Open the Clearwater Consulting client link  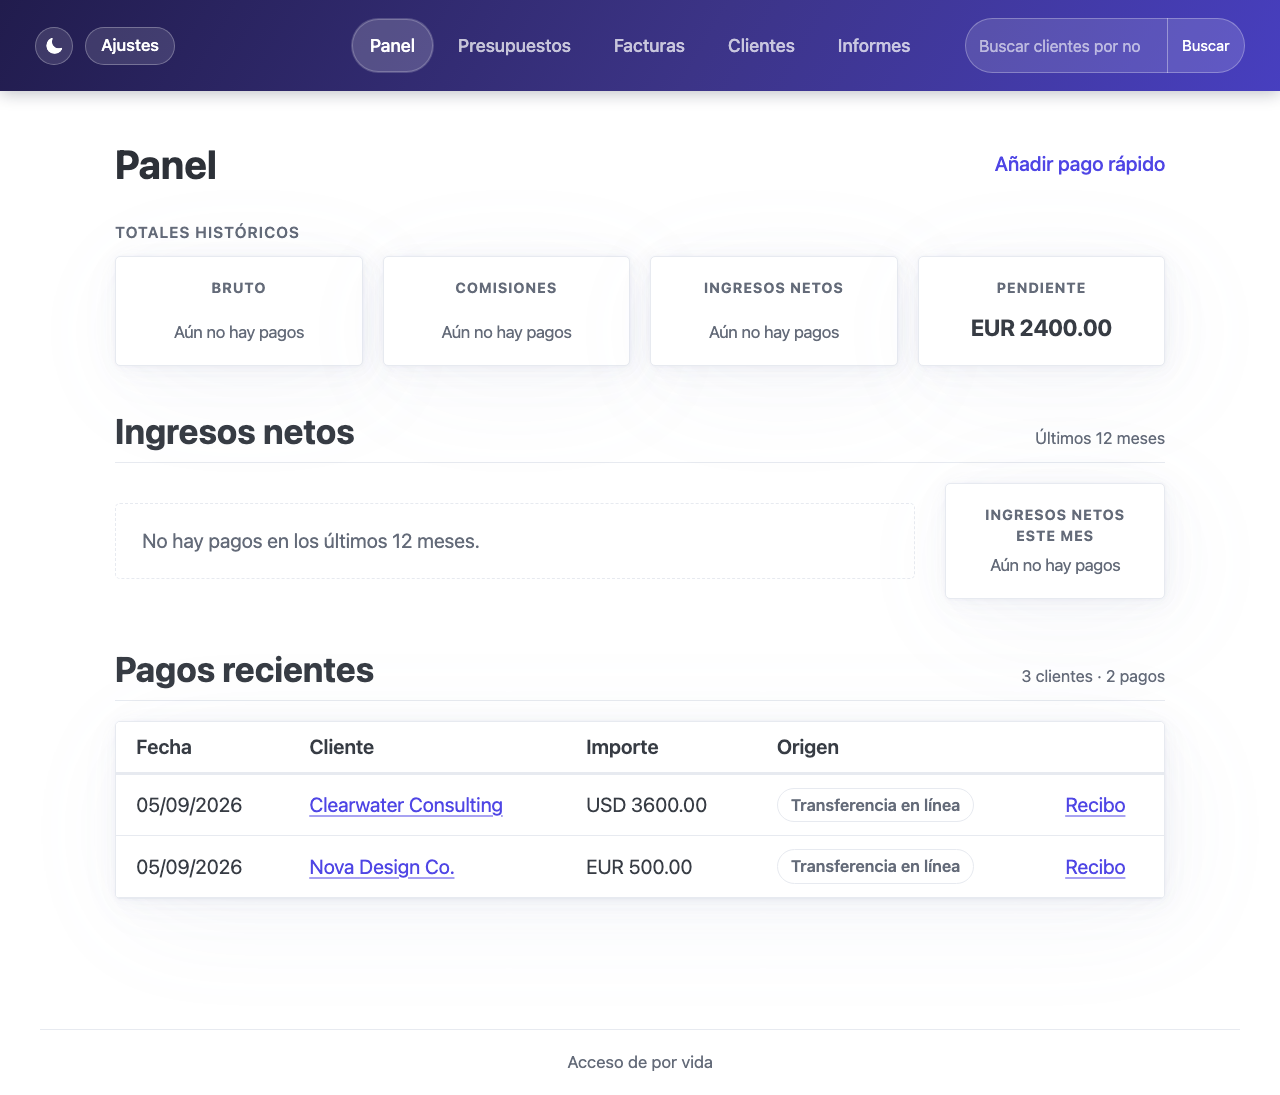pyautogui.click(x=406, y=805)
